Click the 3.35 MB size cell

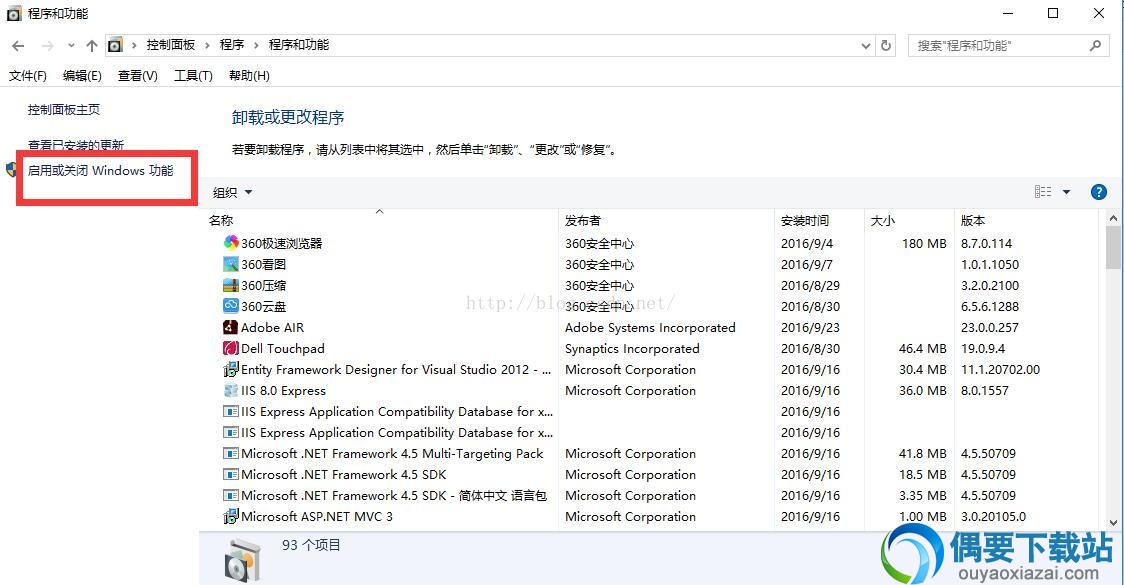tap(923, 495)
